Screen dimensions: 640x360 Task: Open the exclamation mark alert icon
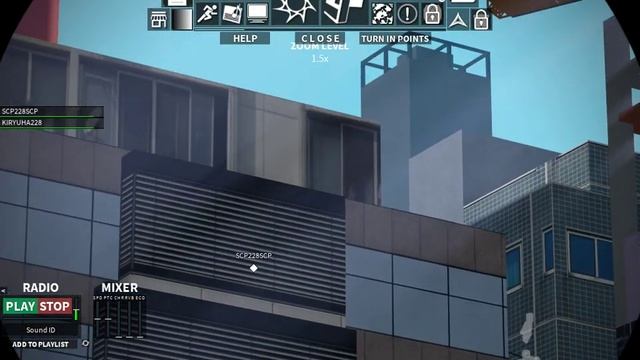pyautogui.click(x=407, y=14)
